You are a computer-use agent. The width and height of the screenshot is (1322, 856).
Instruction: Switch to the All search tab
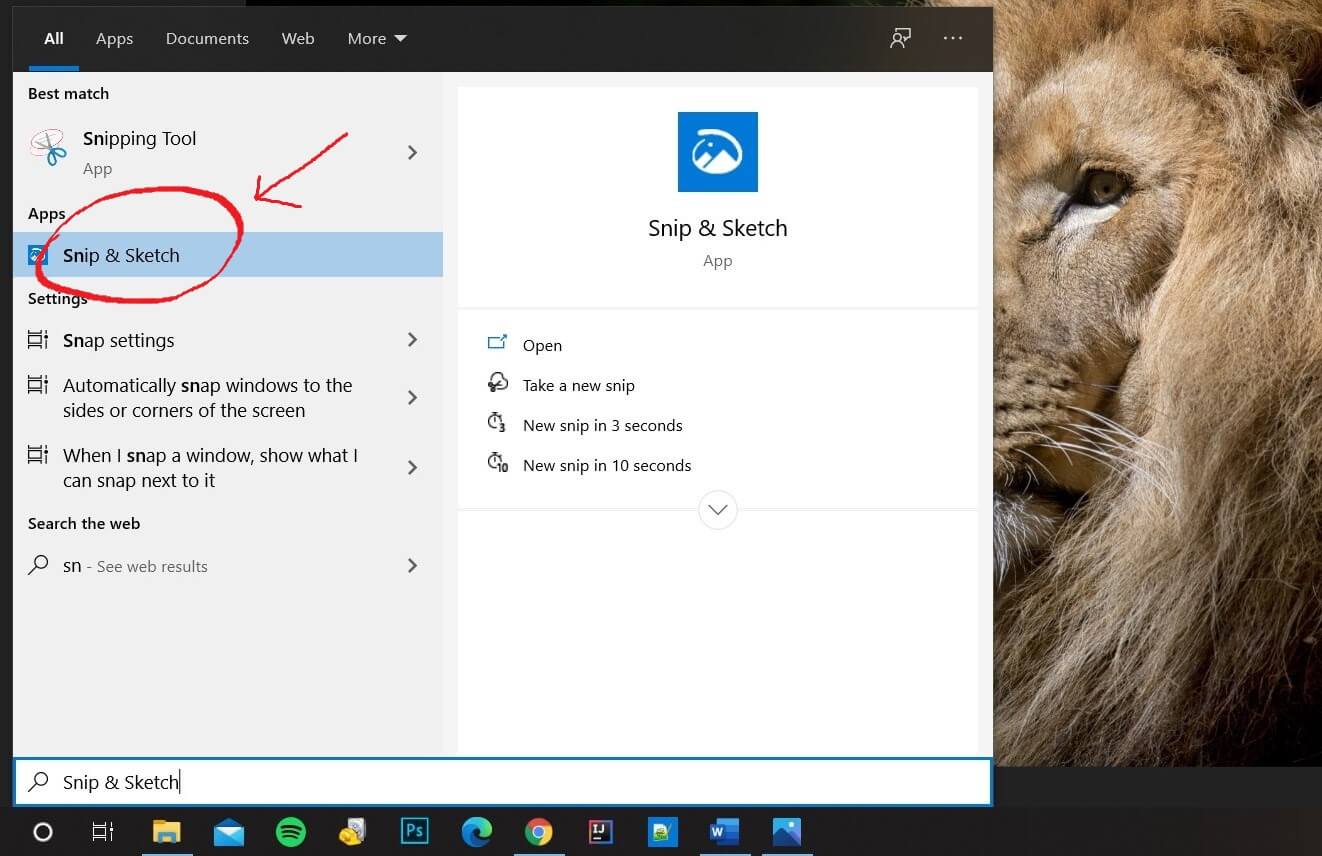[x=54, y=38]
